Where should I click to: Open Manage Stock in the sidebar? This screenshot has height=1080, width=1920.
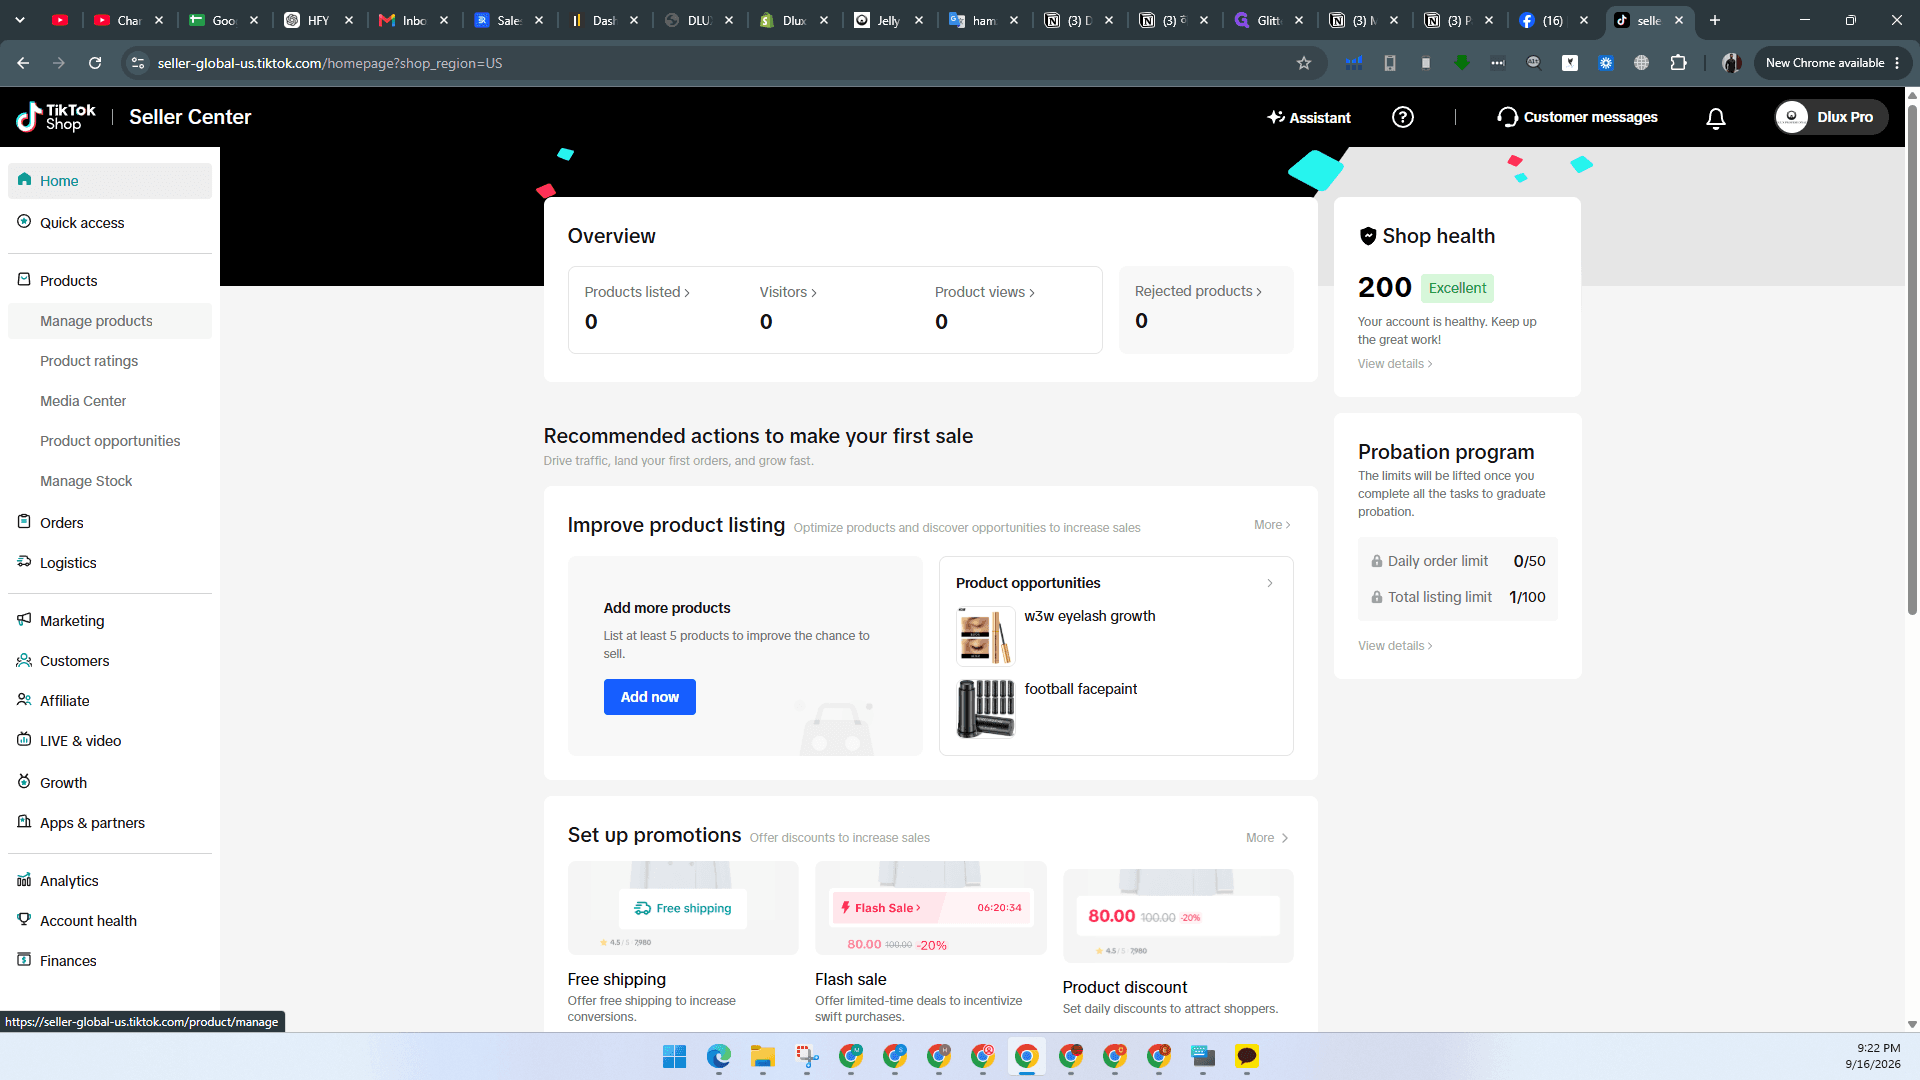(110, 481)
